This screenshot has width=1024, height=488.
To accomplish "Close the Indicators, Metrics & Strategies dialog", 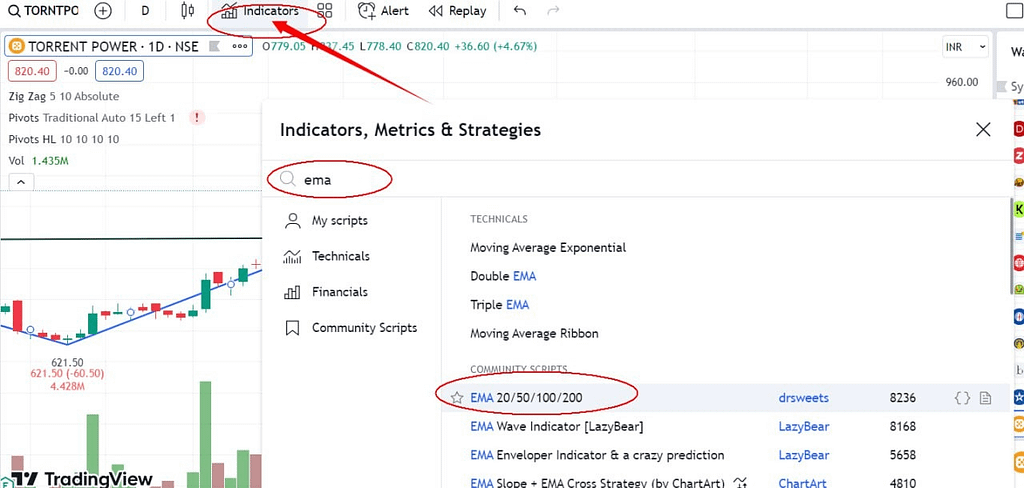I will point(983,129).
